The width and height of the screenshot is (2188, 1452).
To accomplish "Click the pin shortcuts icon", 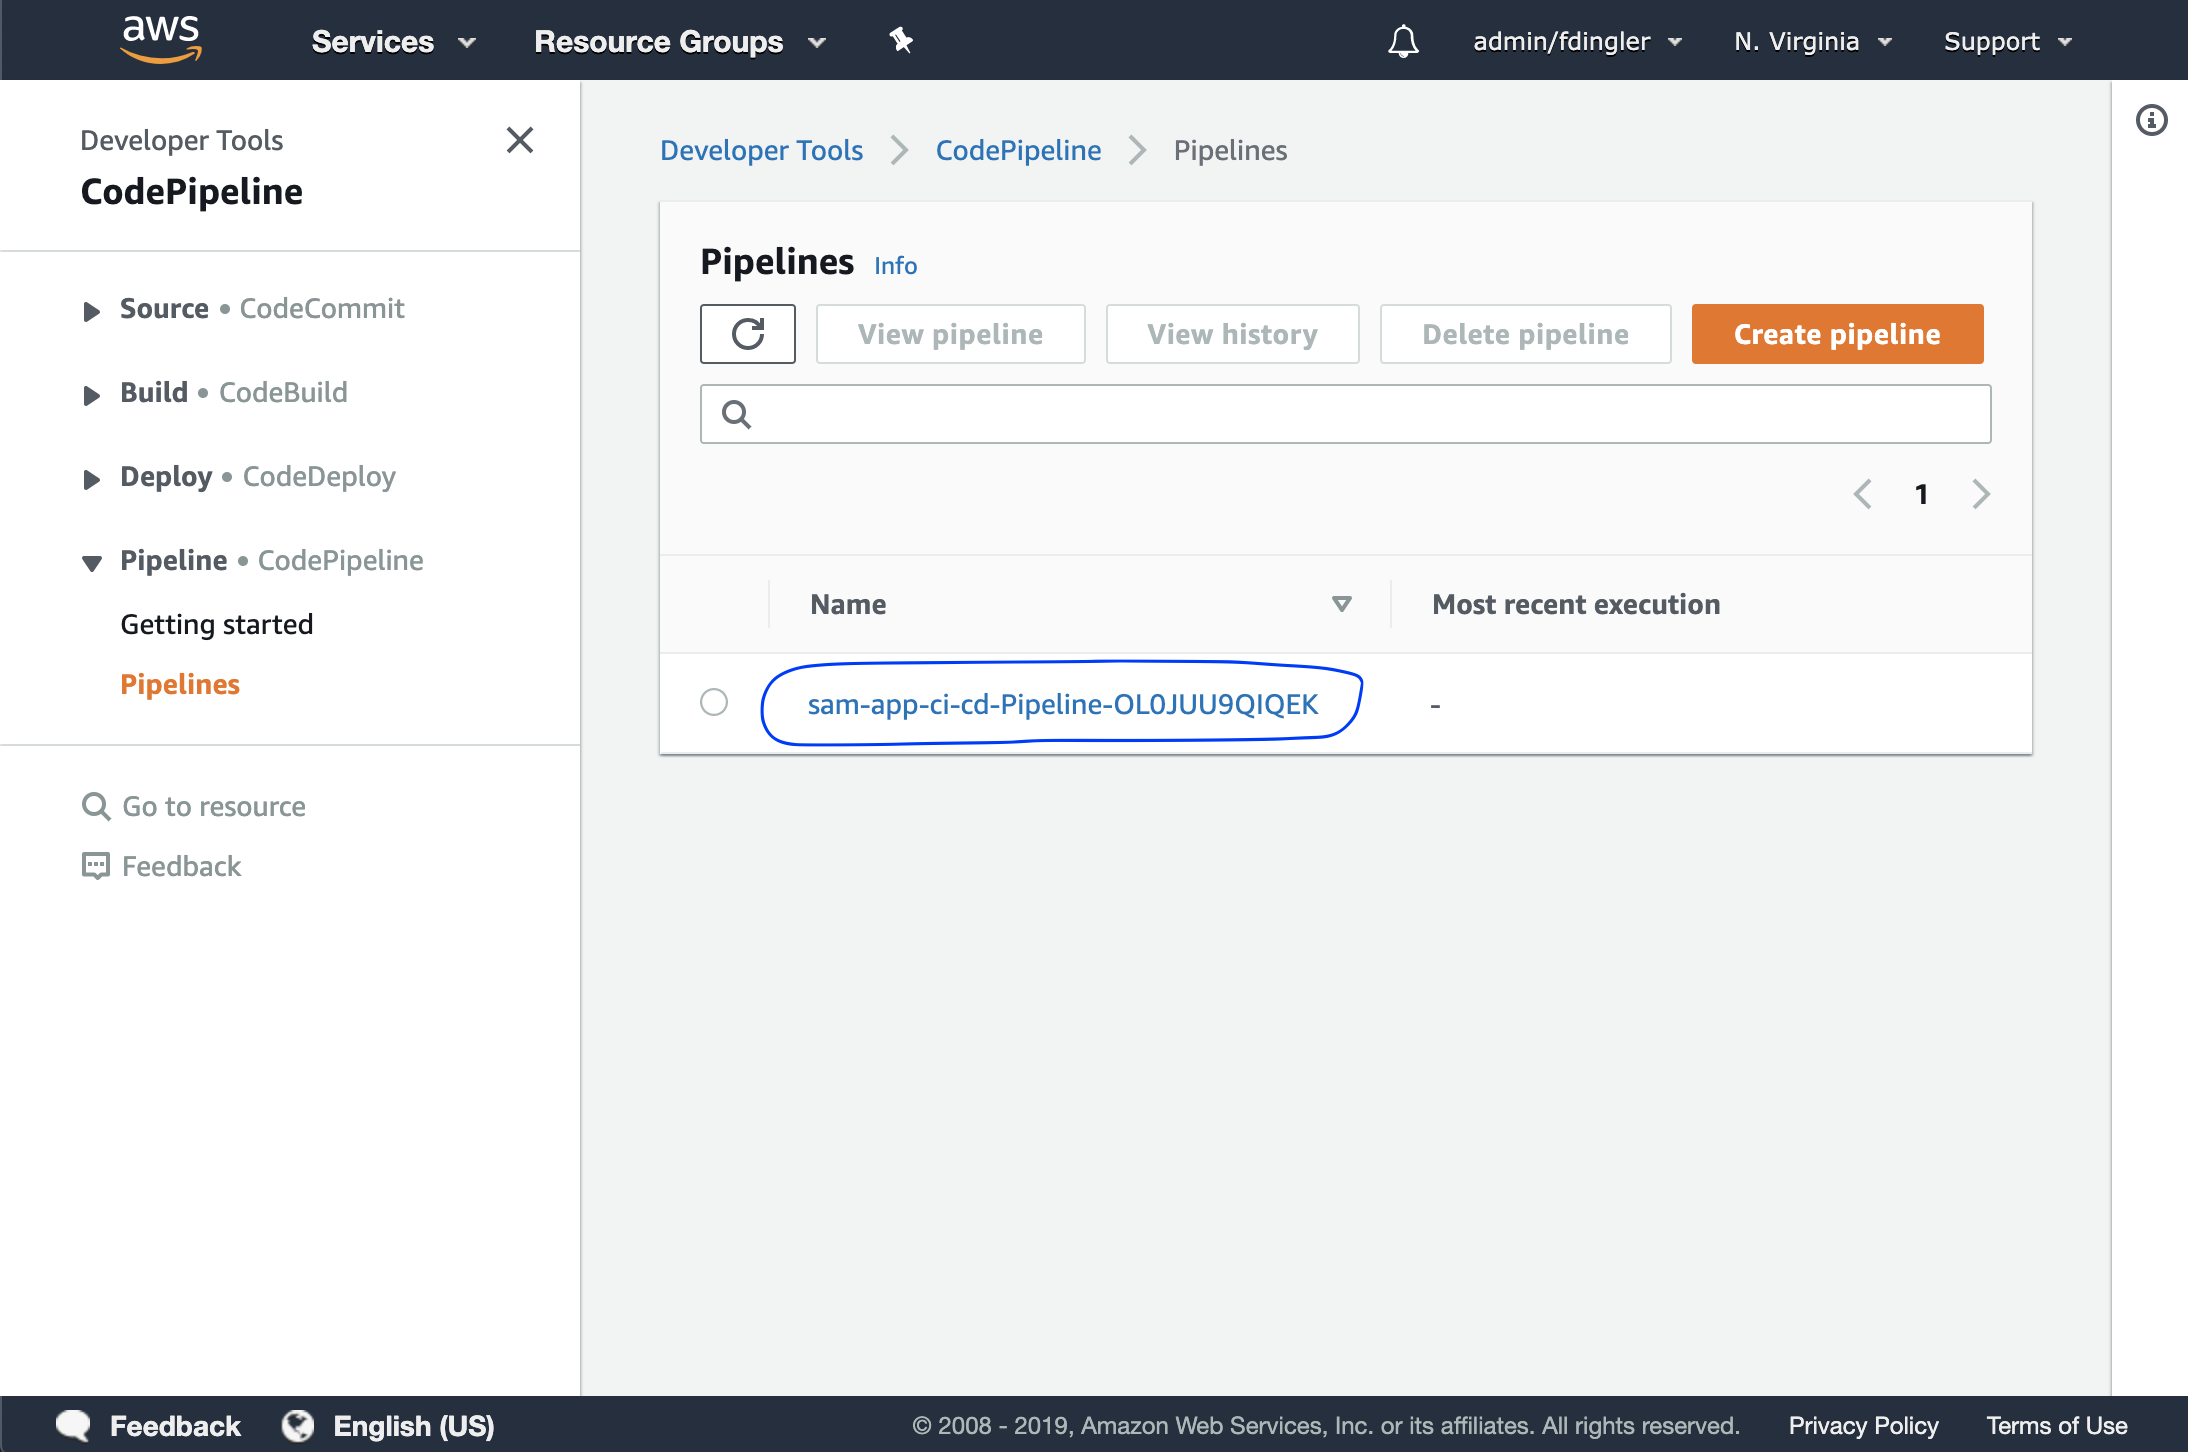I will click(x=901, y=40).
